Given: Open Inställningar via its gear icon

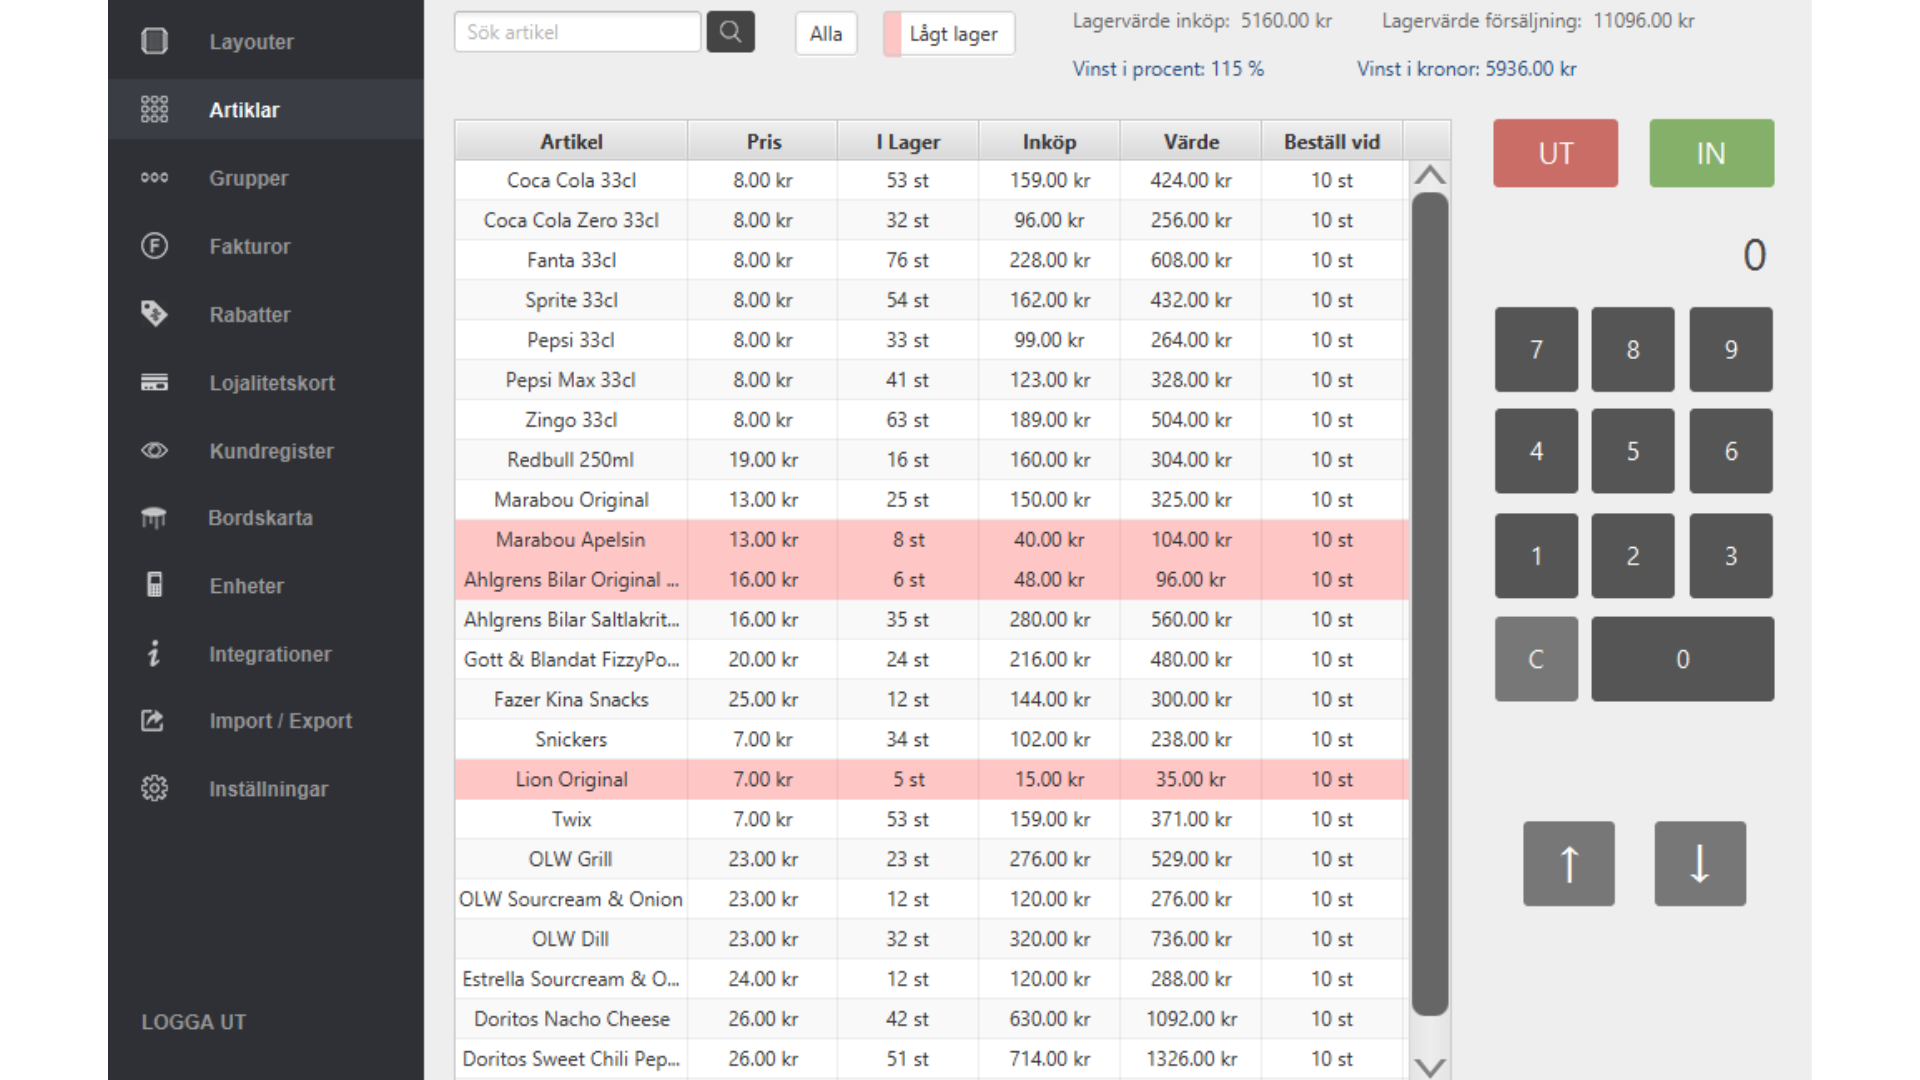Looking at the screenshot, I should (154, 788).
